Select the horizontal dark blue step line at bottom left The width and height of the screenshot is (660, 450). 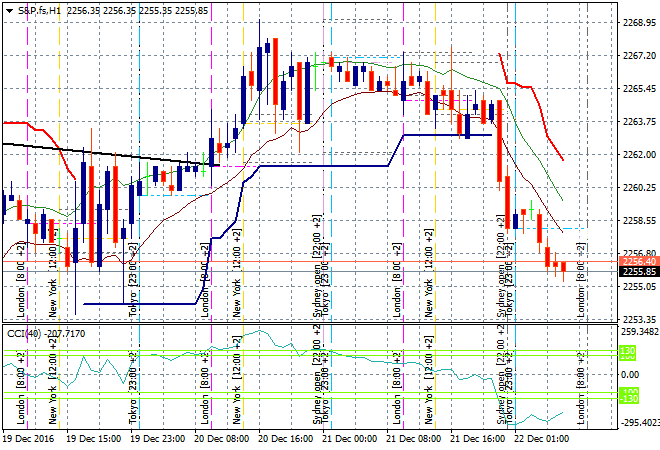click(x=140, y=303)
